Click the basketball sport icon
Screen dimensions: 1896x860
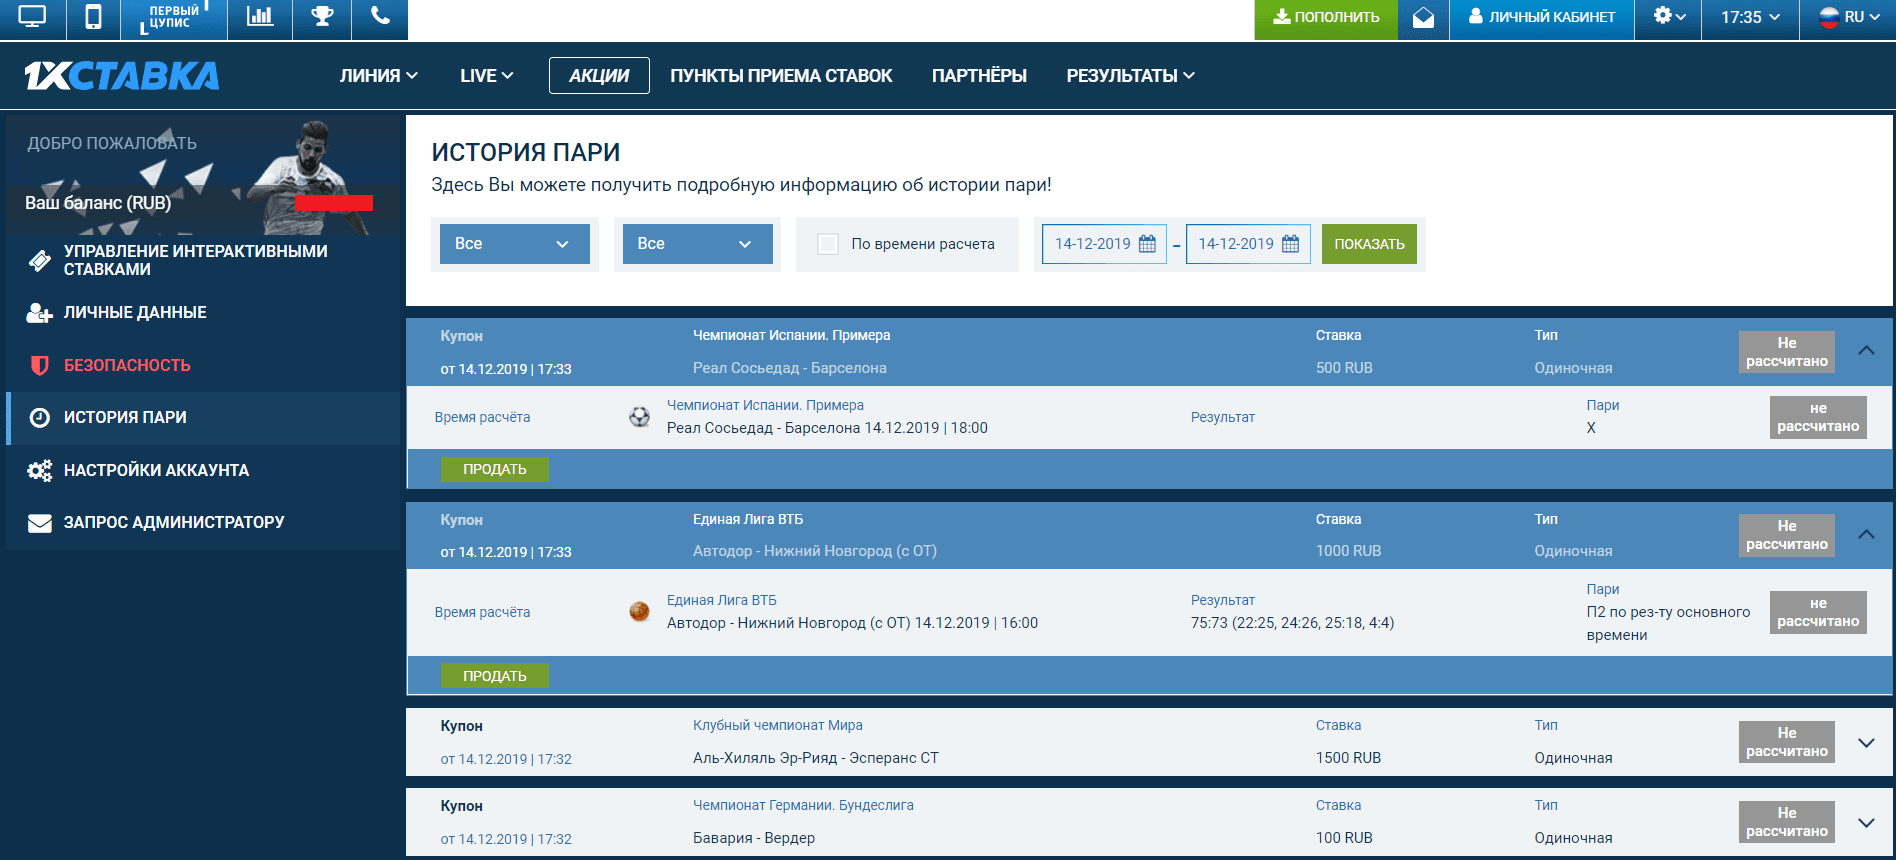tap(639, 611)
